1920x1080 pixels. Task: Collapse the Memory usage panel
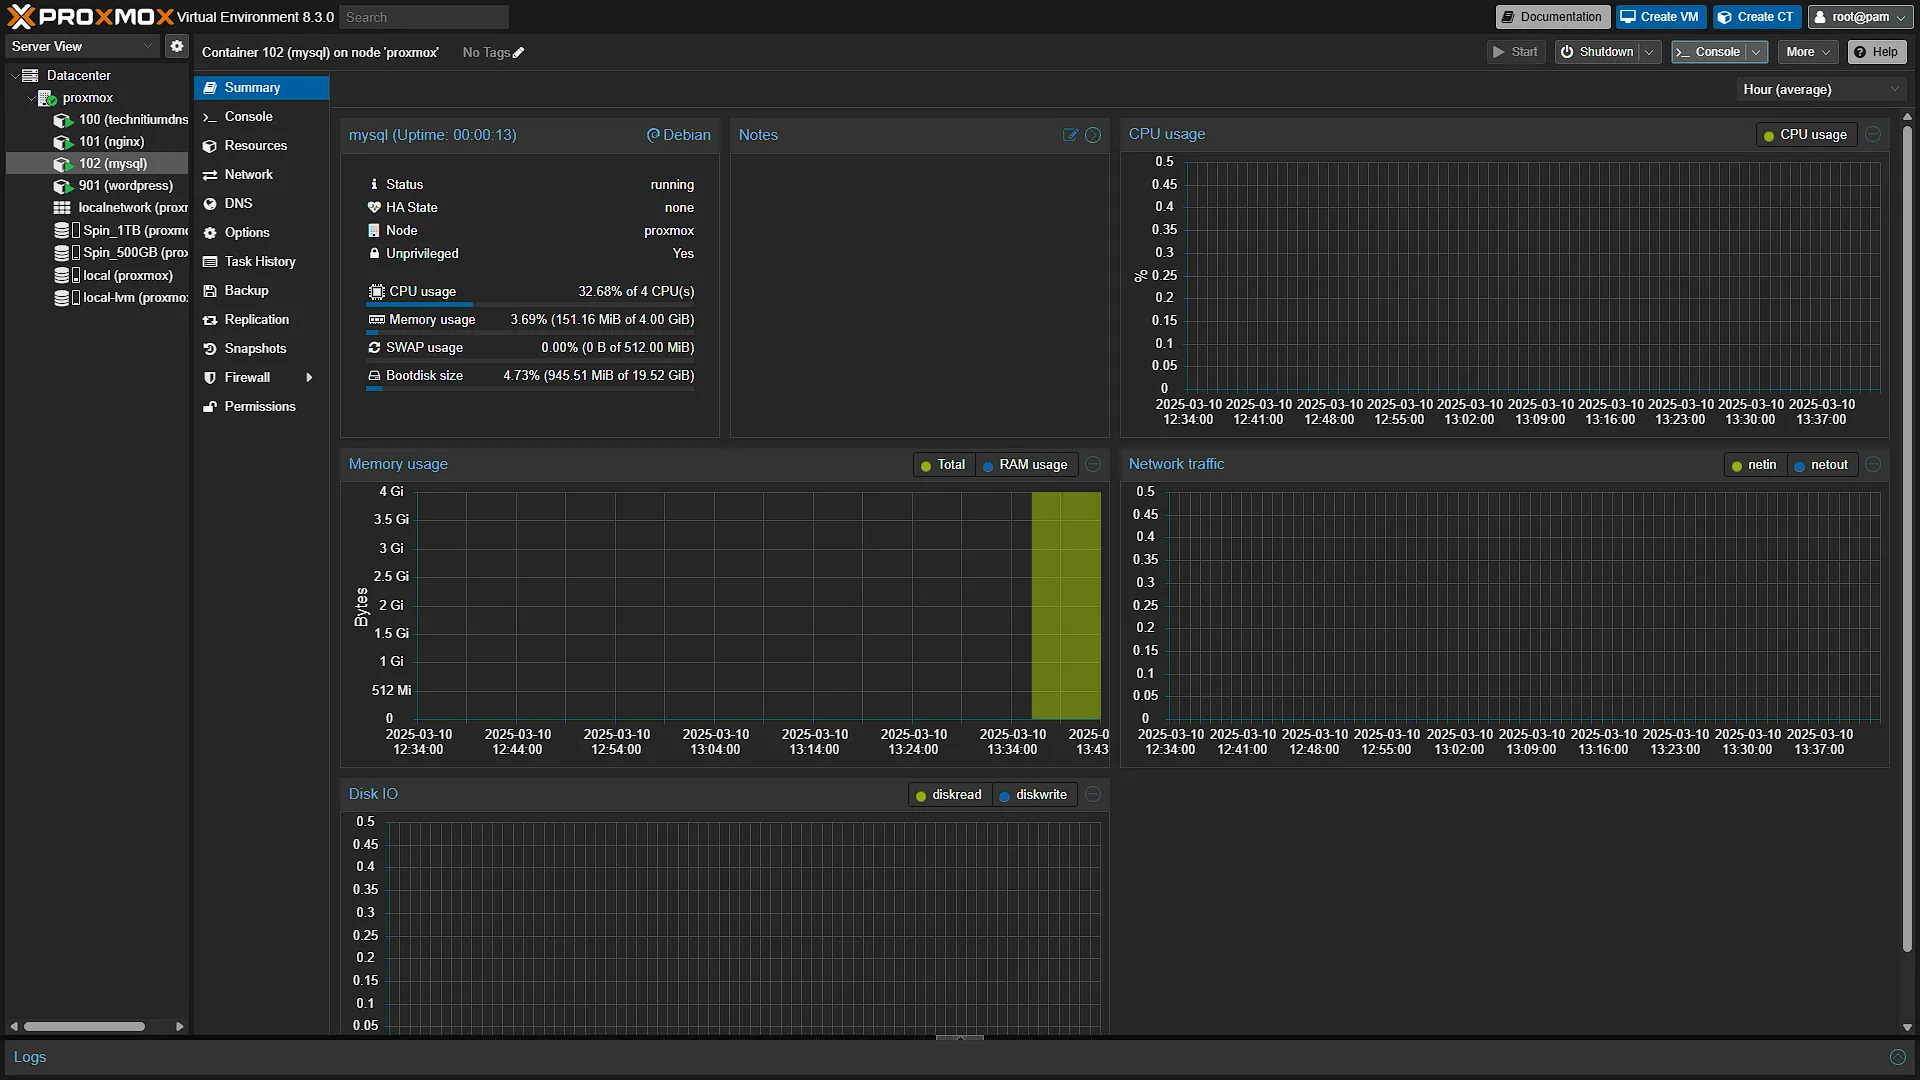pyautogui.click(x=1093, y=464)
